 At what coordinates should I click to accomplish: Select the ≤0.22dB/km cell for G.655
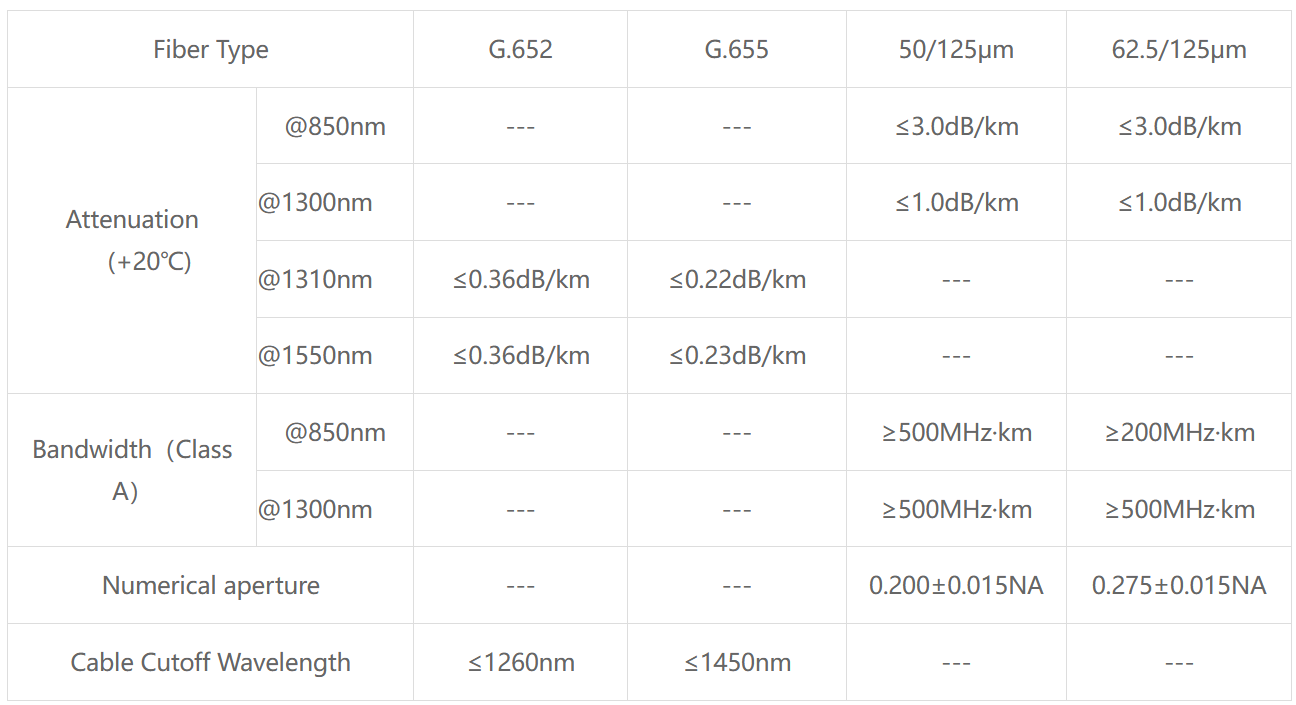(737, 279)
